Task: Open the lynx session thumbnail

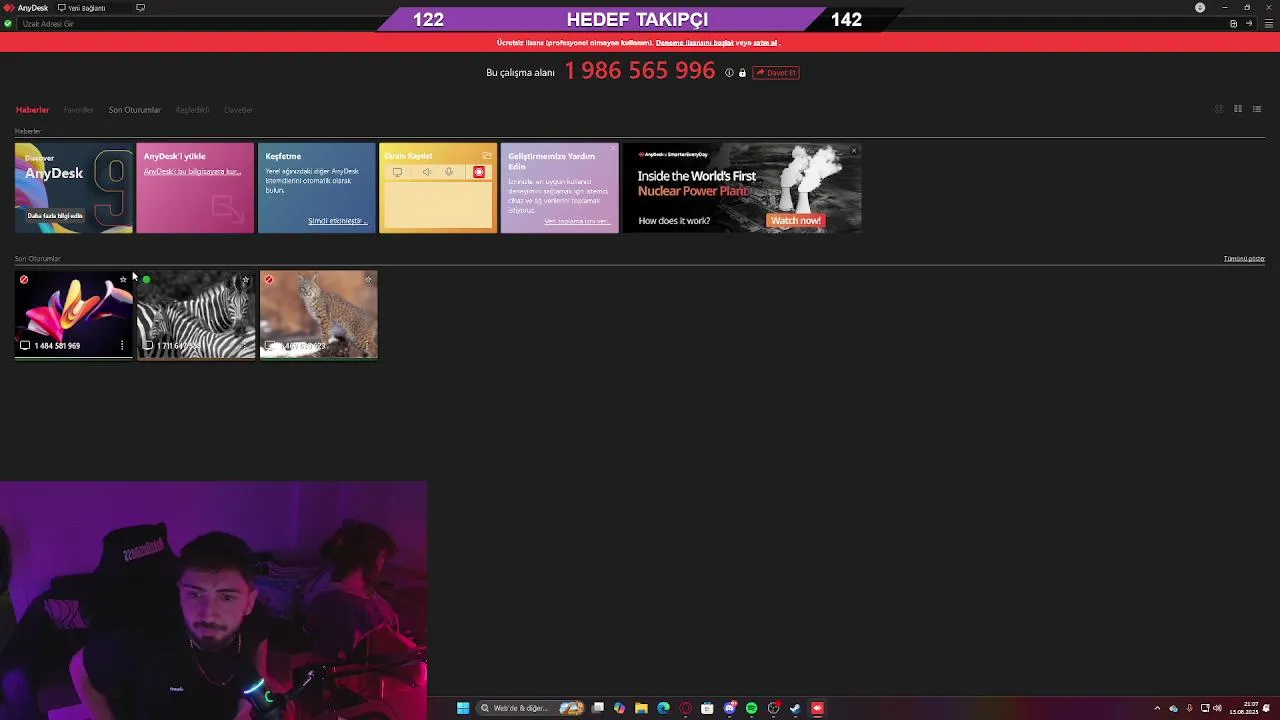Action: [319, 315]
